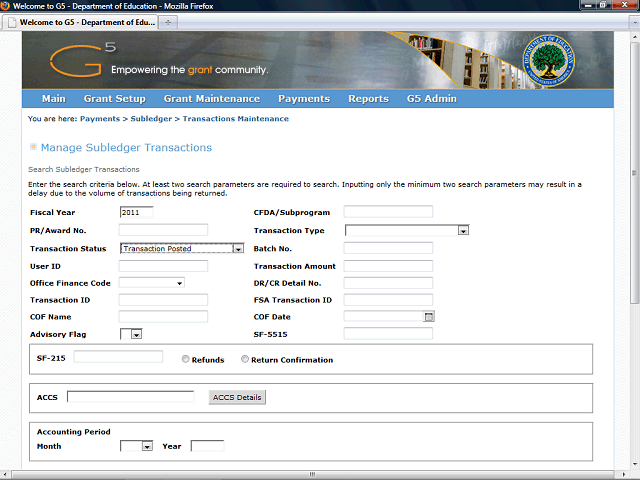This screenshot has width=640, height=480.
Task: Click the COF Name input field
Action: click(x=163, y=316)
